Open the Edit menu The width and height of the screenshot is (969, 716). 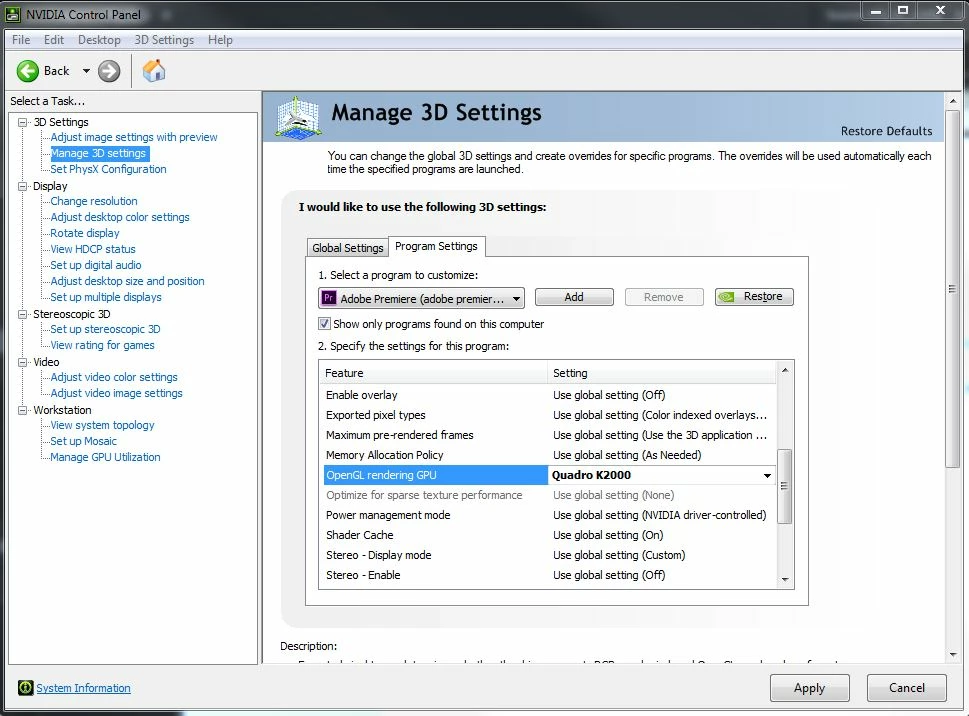(x=54, y=40)
